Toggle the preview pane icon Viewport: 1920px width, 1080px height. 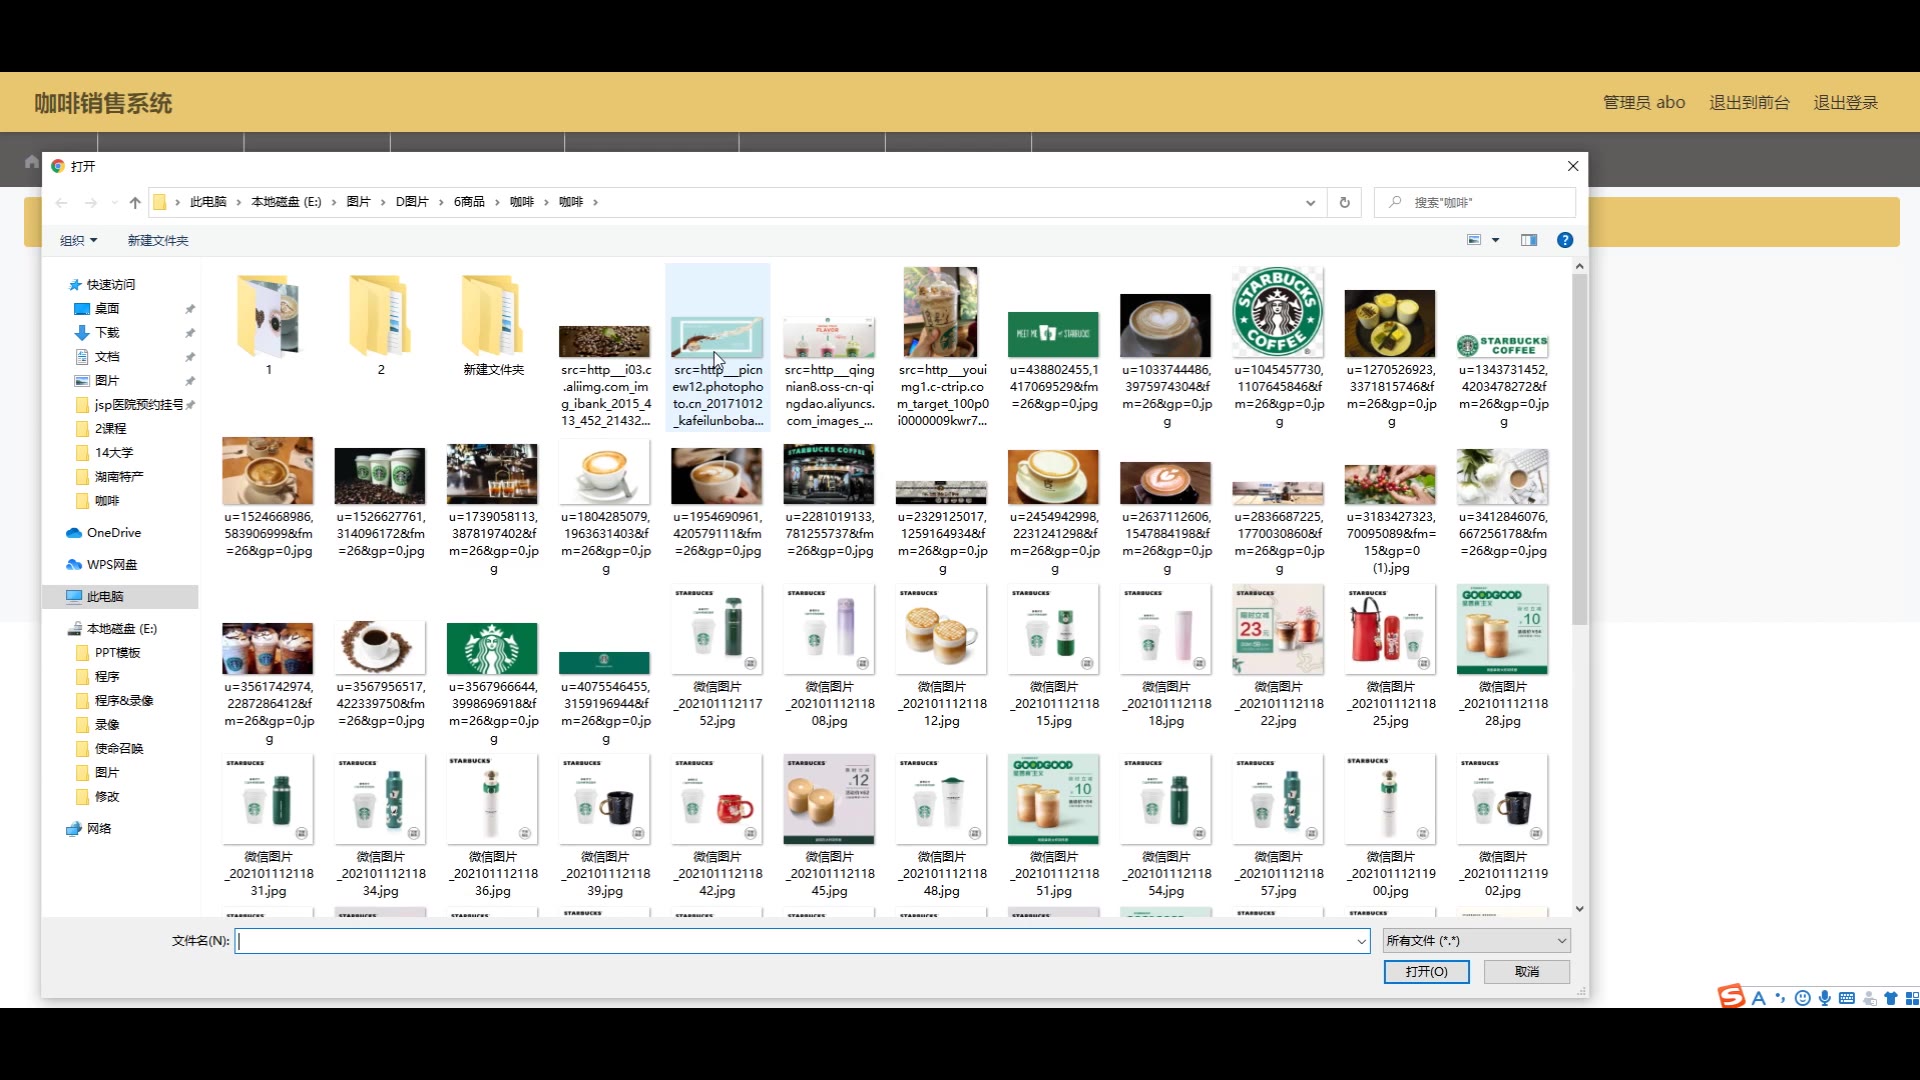tap(1528, 240)
